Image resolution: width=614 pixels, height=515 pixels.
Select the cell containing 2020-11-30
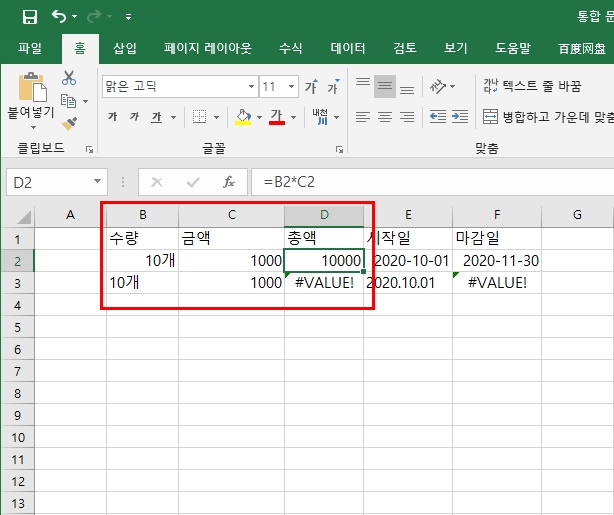[497, 260]
